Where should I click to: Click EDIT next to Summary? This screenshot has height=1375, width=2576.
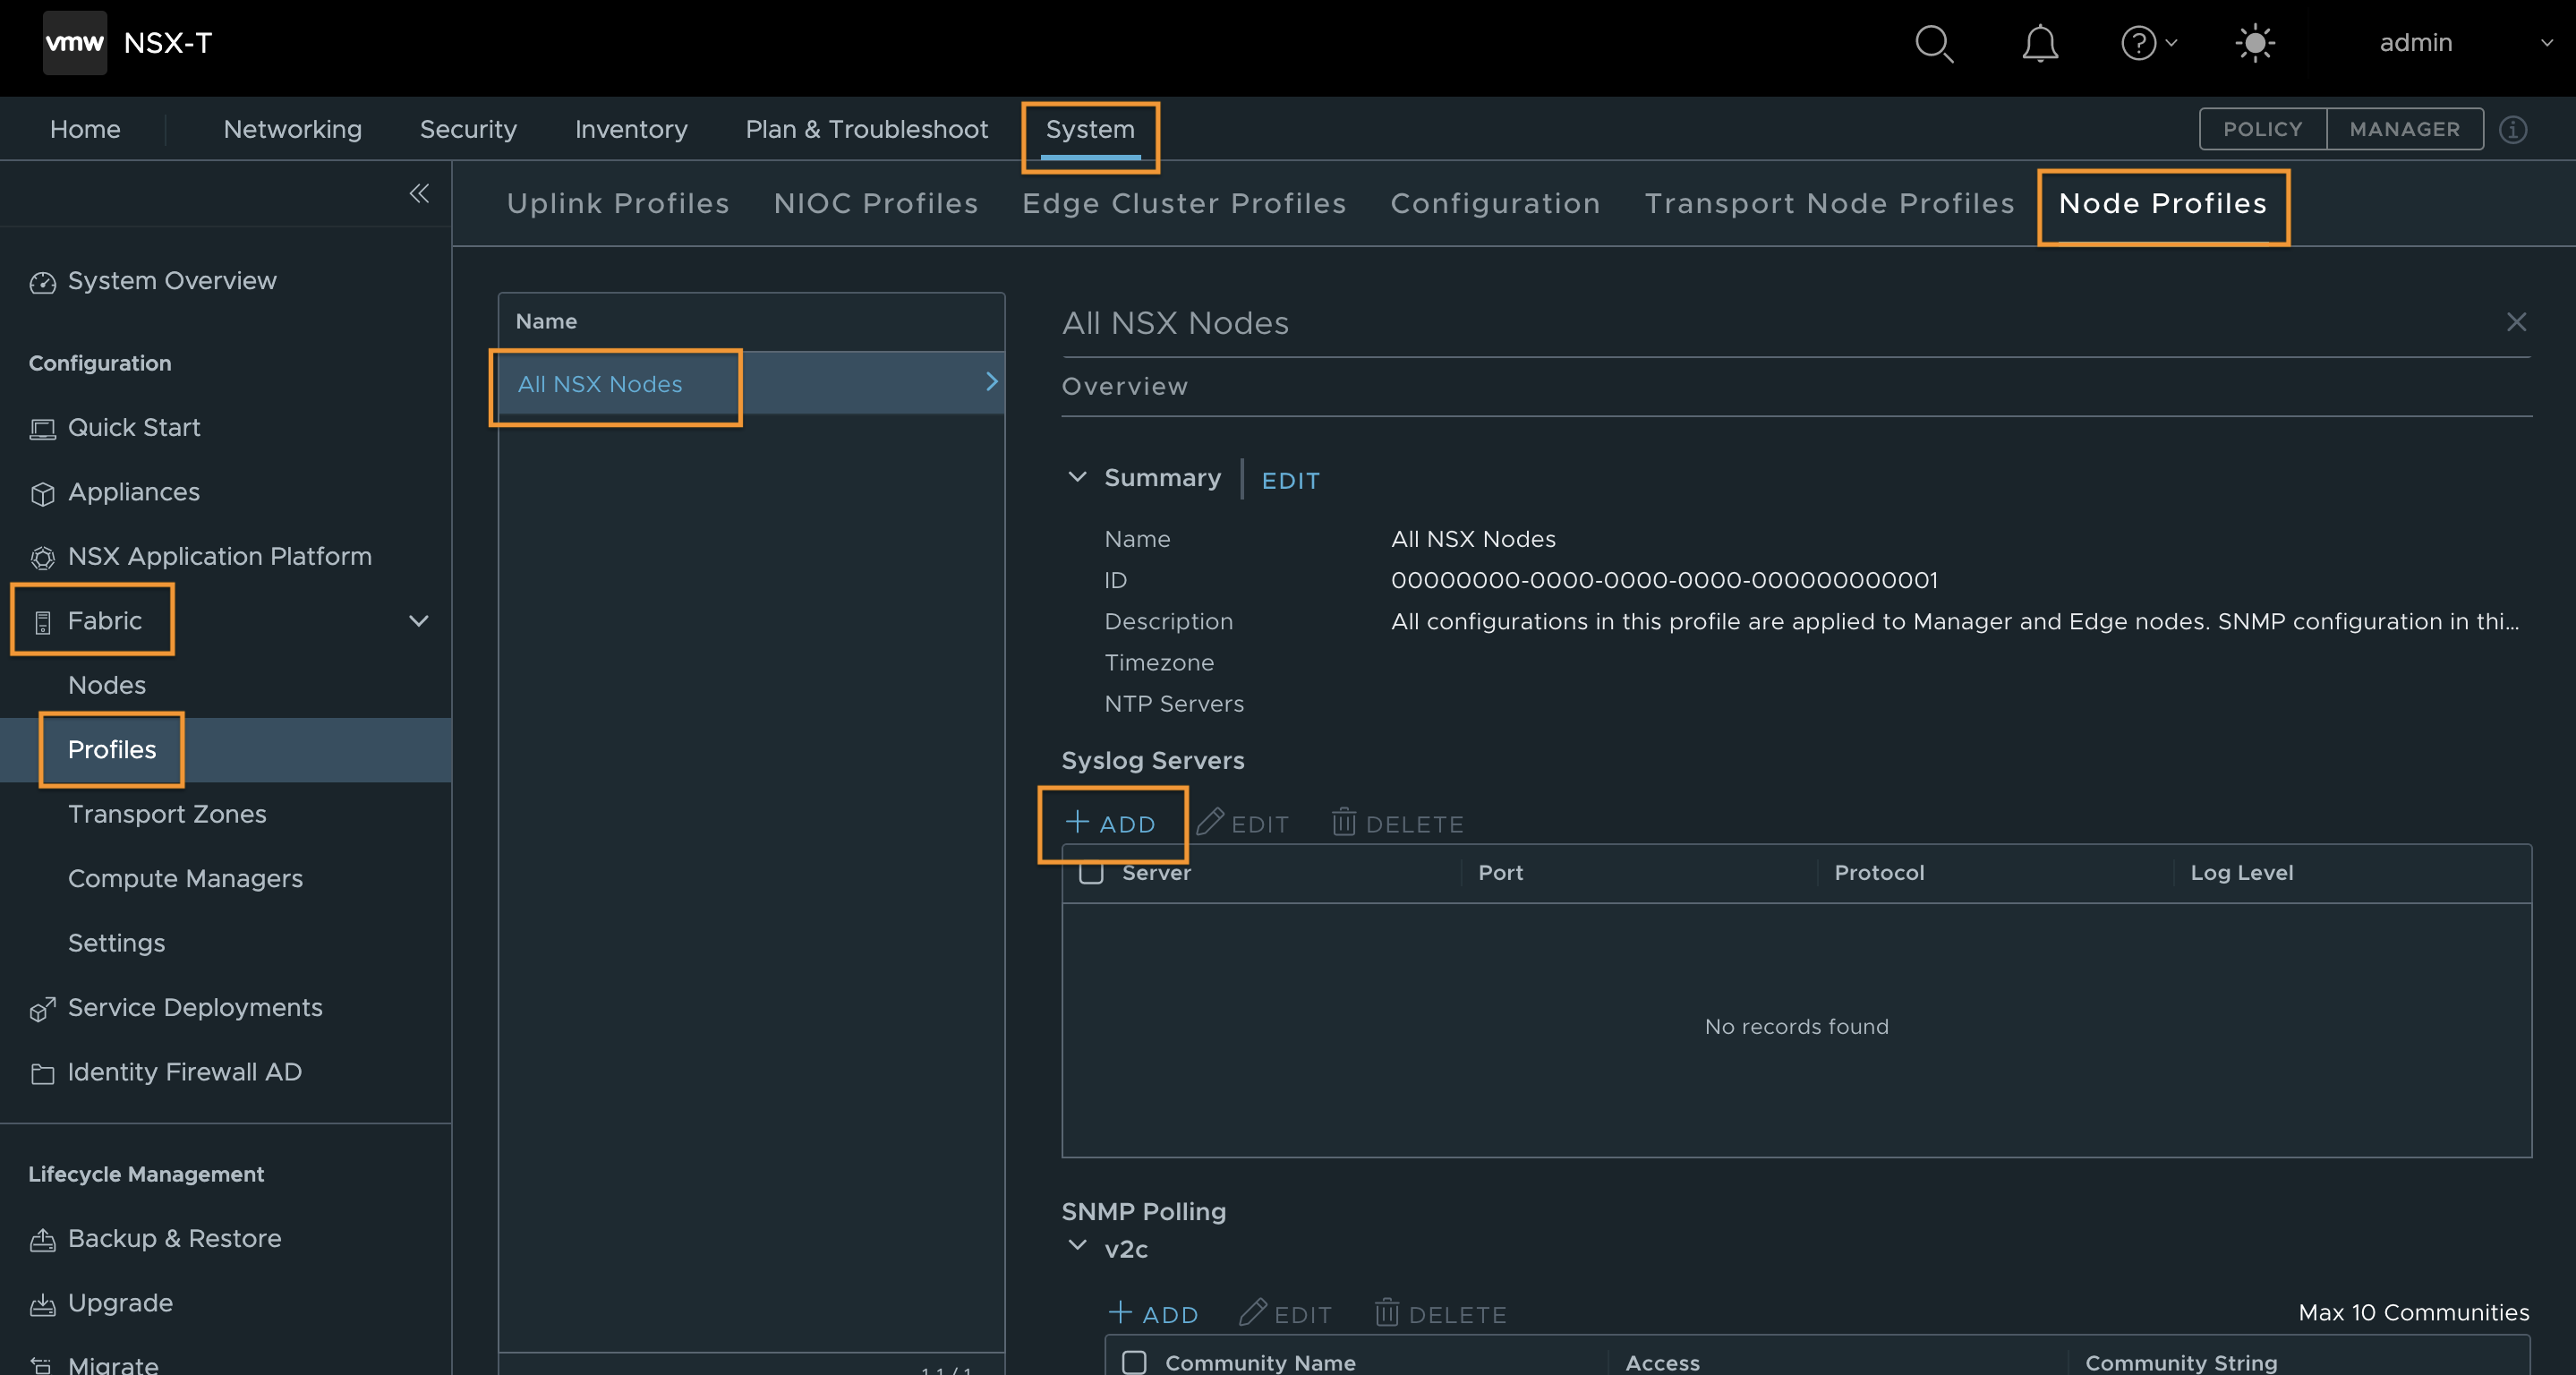[x=1290, y=480]
